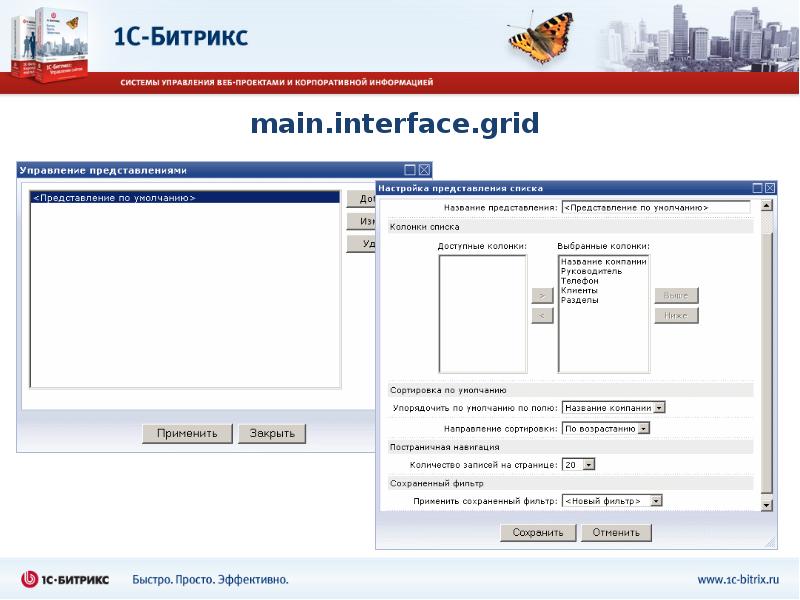The width and height of the screenshot is (800, 600).
Task: Cancel with the Отменить button
Action: [x=616, y=532]
